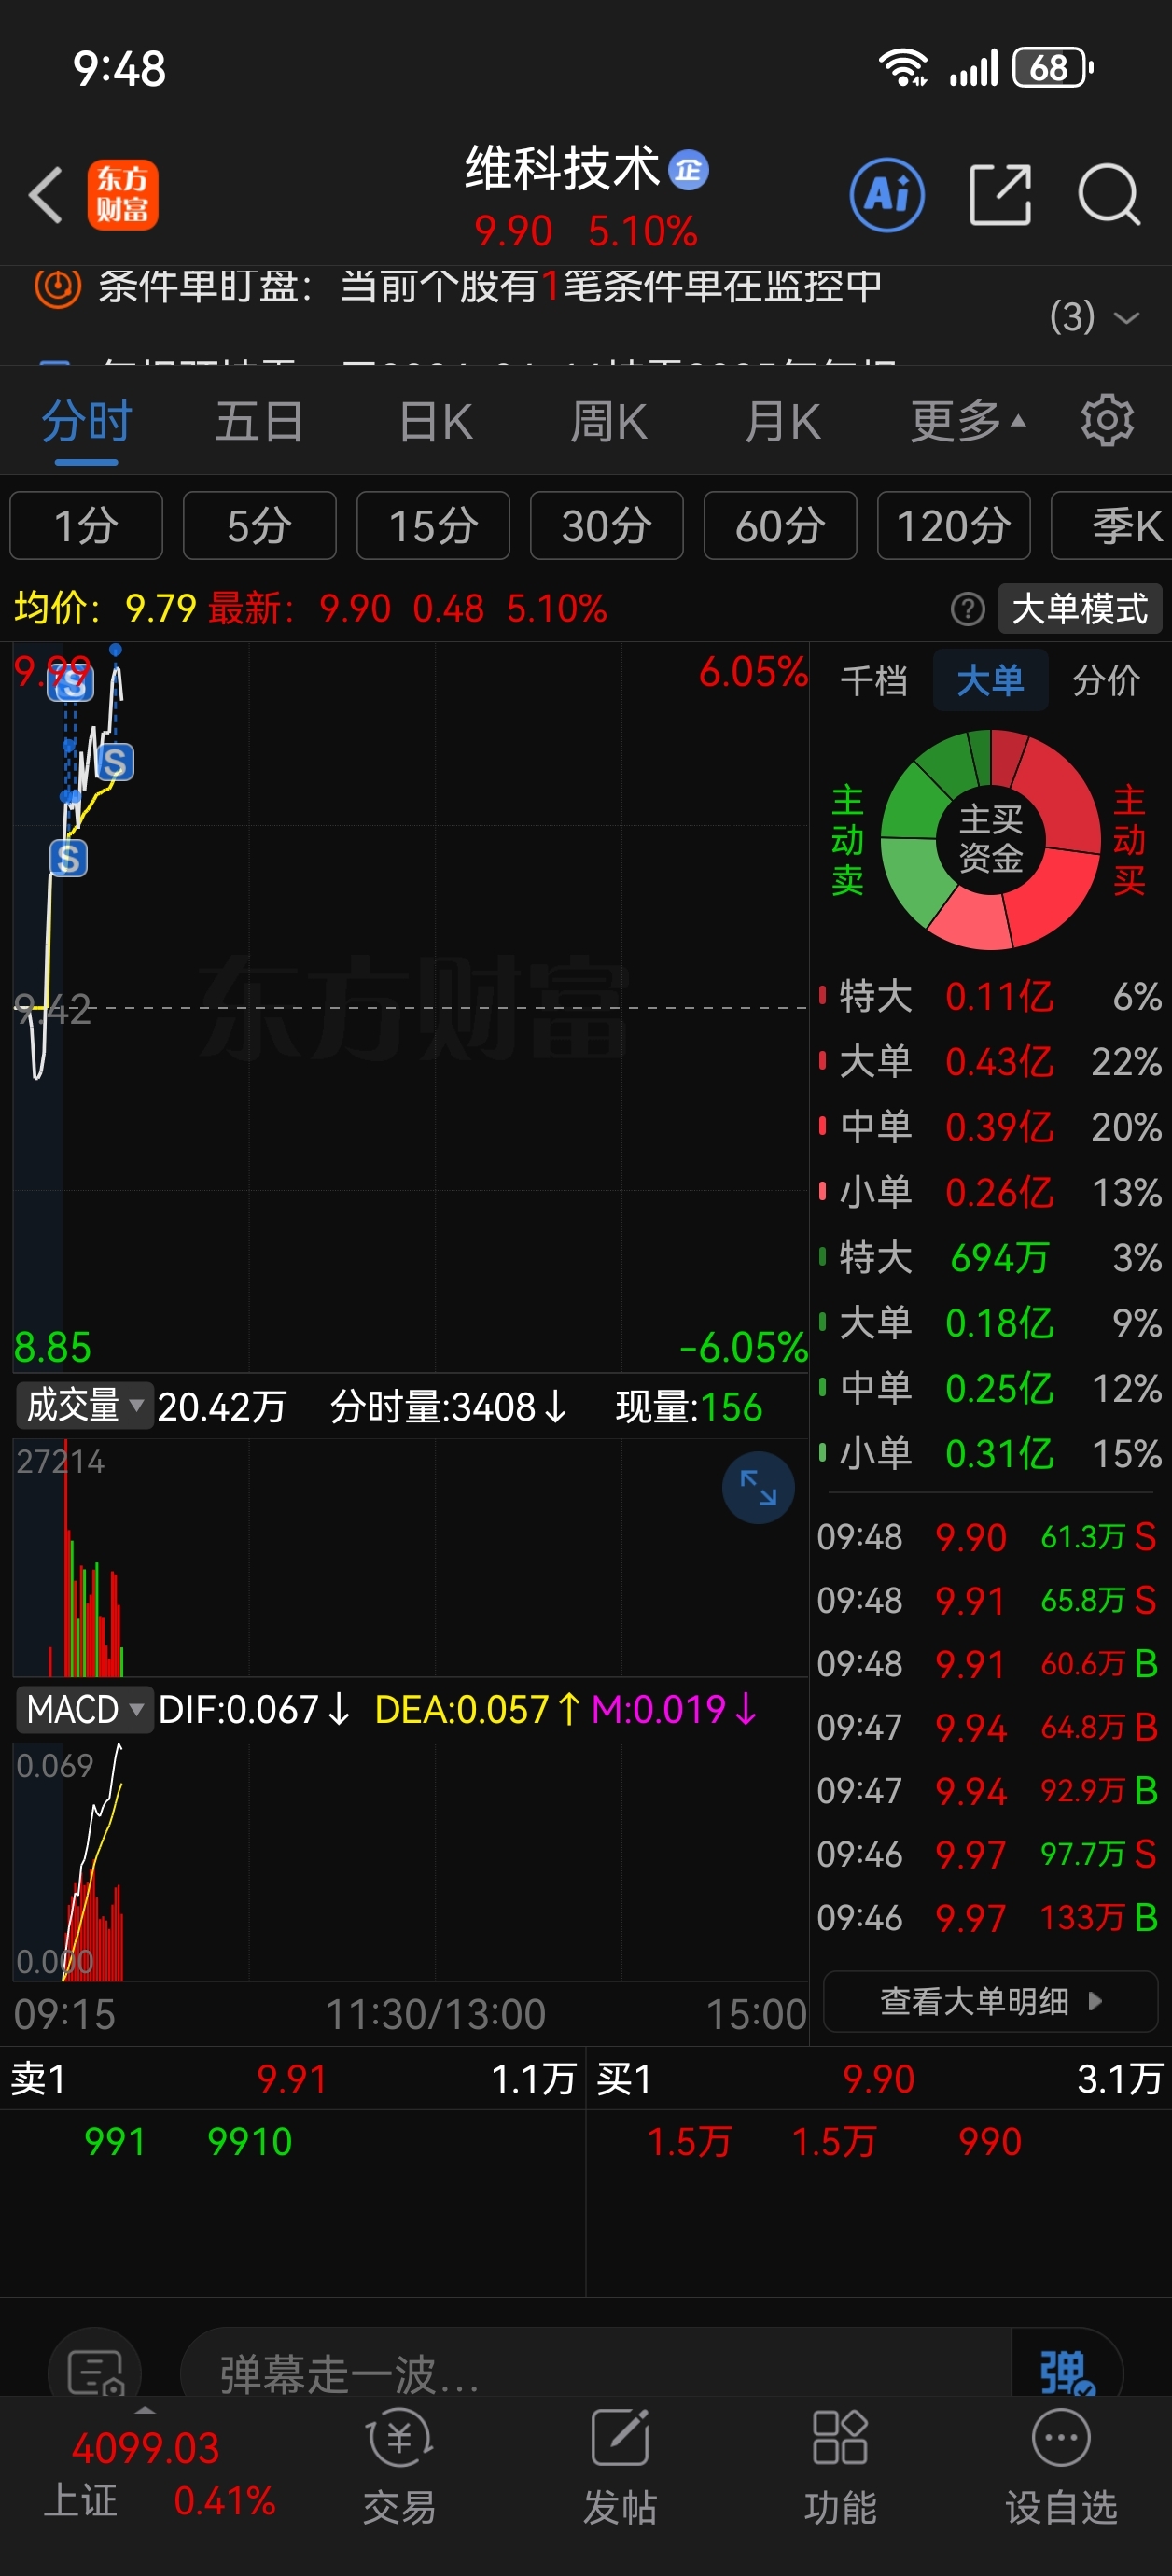Select the 120分 period button
The width and height of the screenshot is (1172, 2576).
954,525
